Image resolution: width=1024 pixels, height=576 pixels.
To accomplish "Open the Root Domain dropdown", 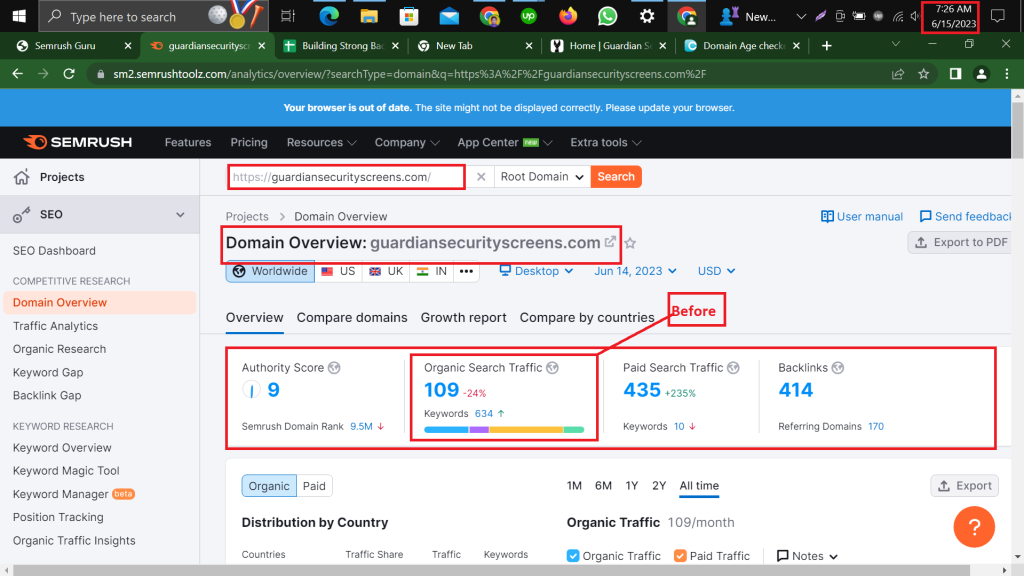I will pyautogui.click(x=541, y=177).
